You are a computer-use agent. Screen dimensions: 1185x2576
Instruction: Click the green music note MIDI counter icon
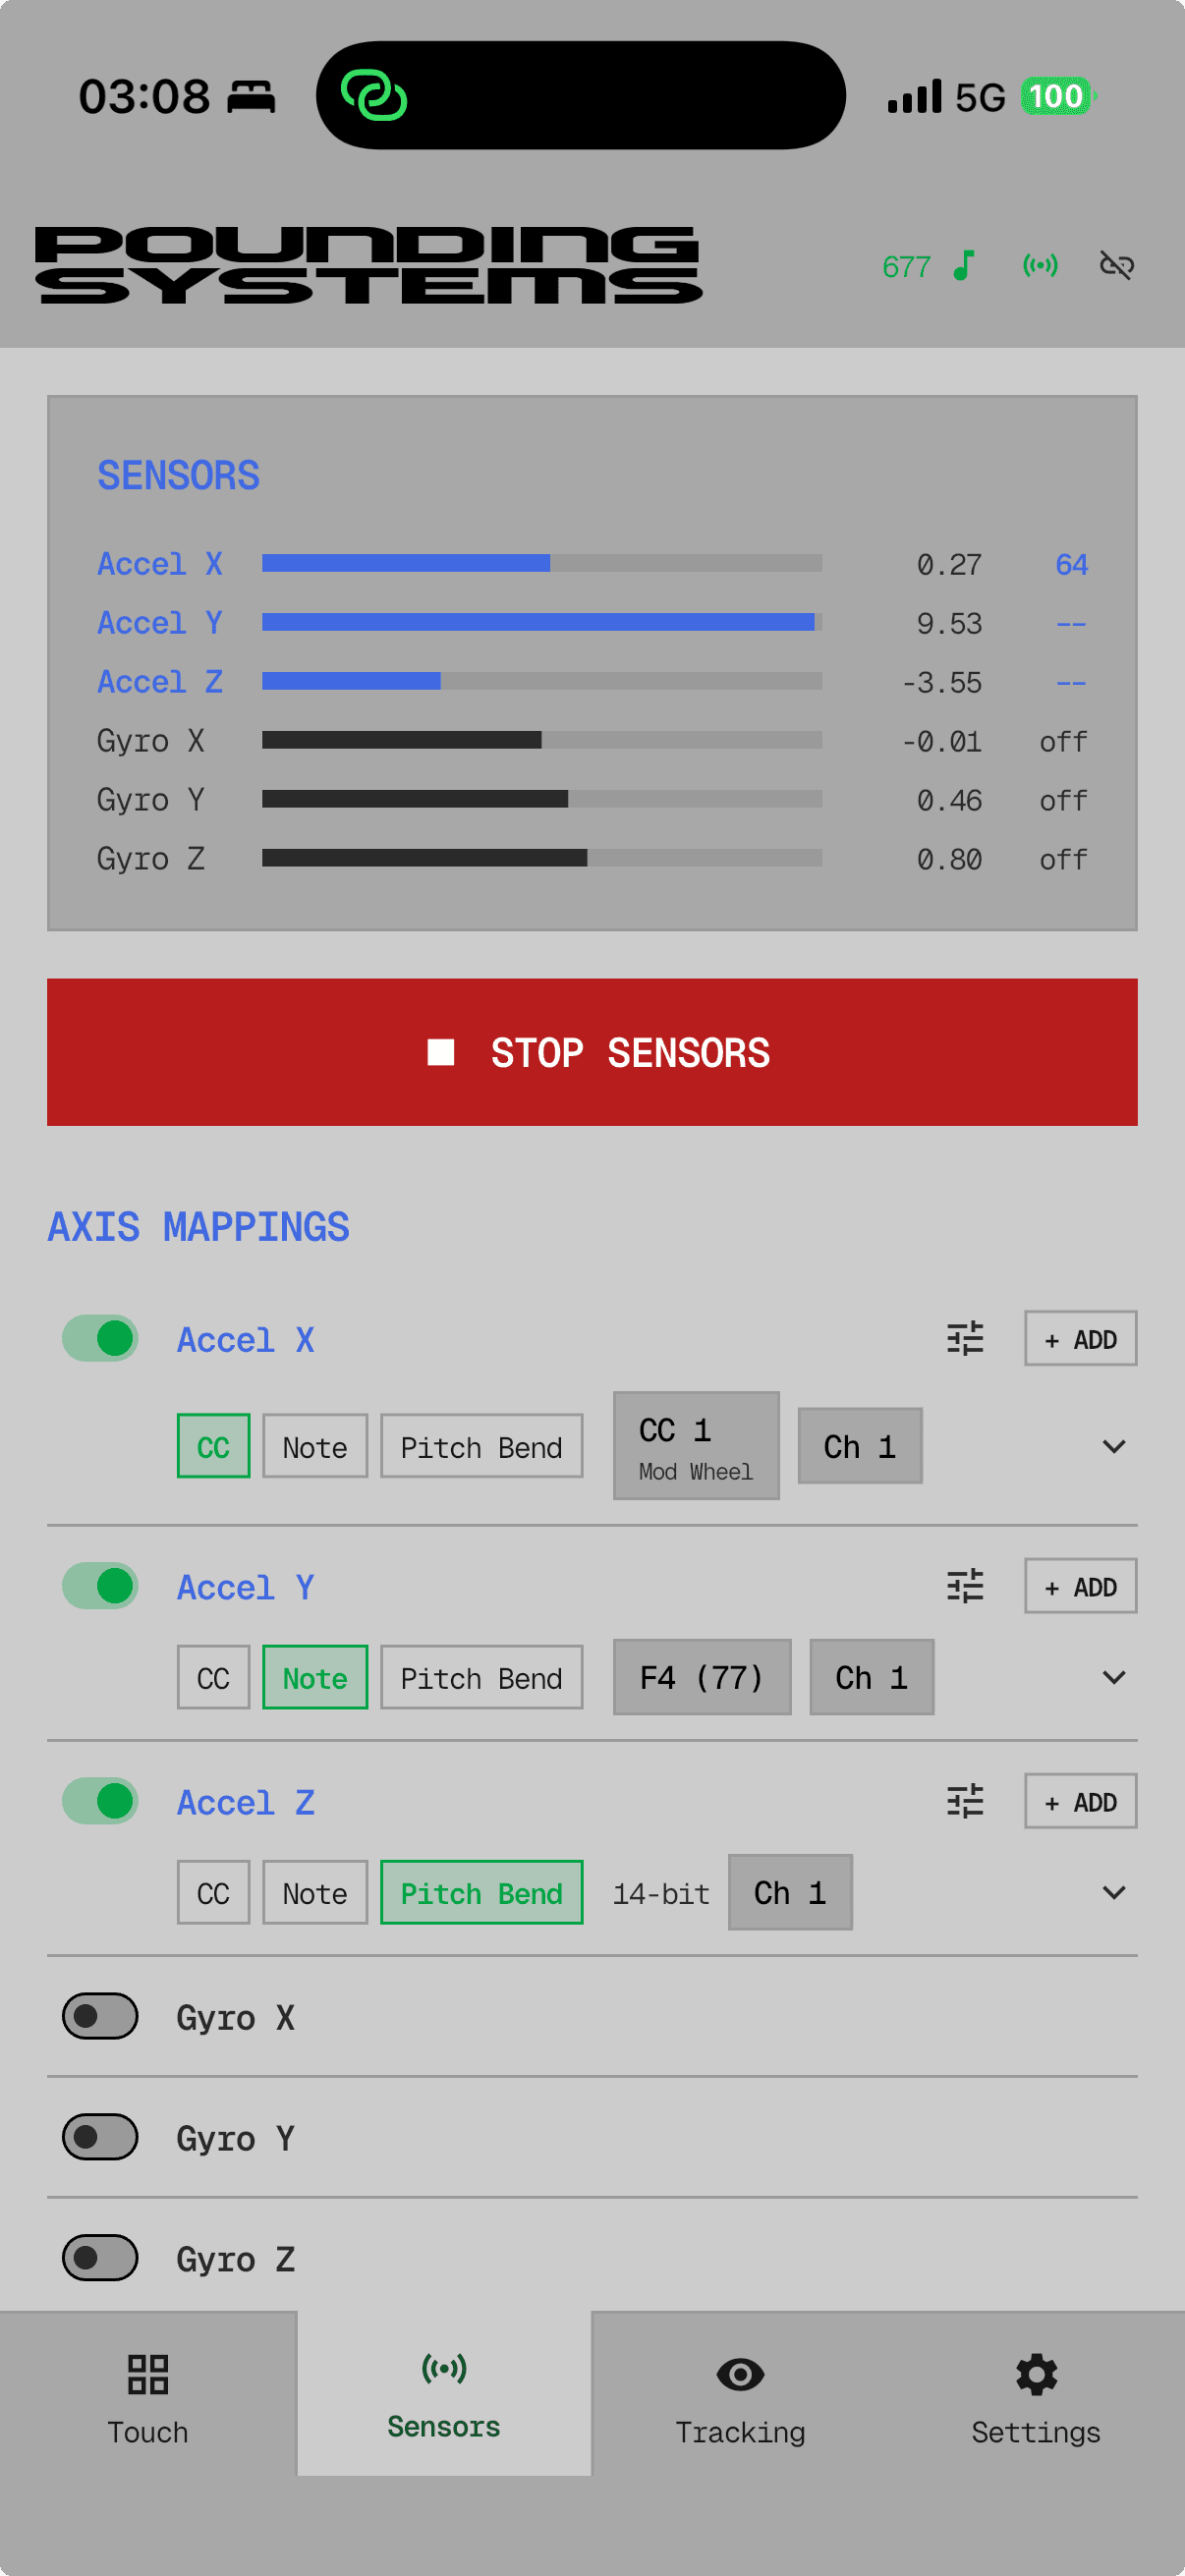click(x=963, y=265)
